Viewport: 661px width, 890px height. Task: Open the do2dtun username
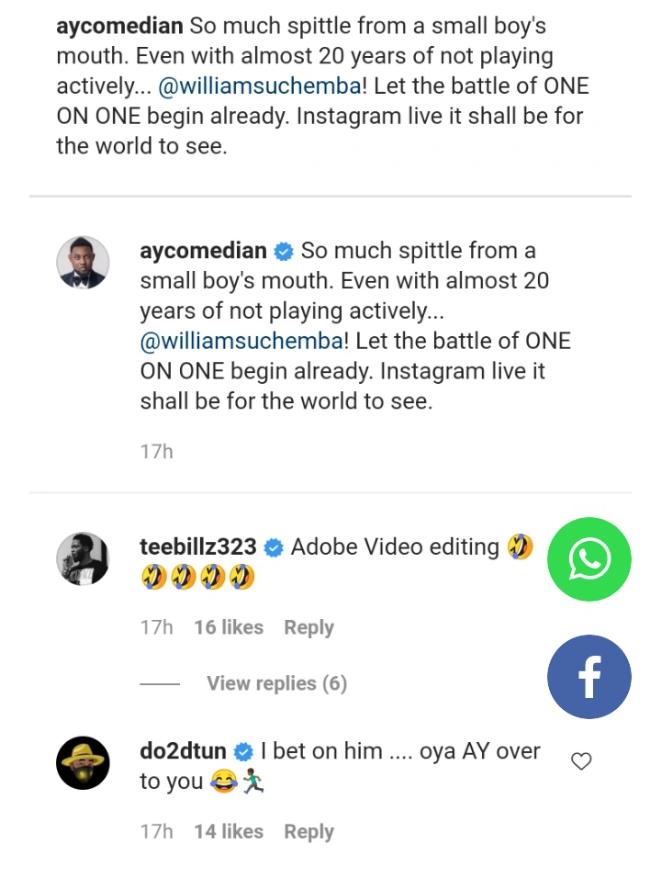(x=183, y=751)
